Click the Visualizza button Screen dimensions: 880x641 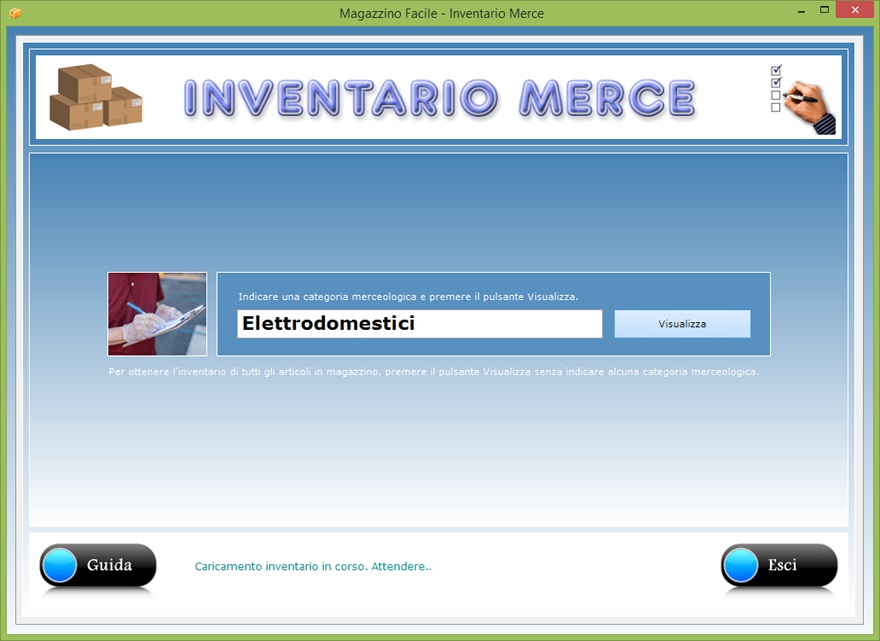coord(682,324)
